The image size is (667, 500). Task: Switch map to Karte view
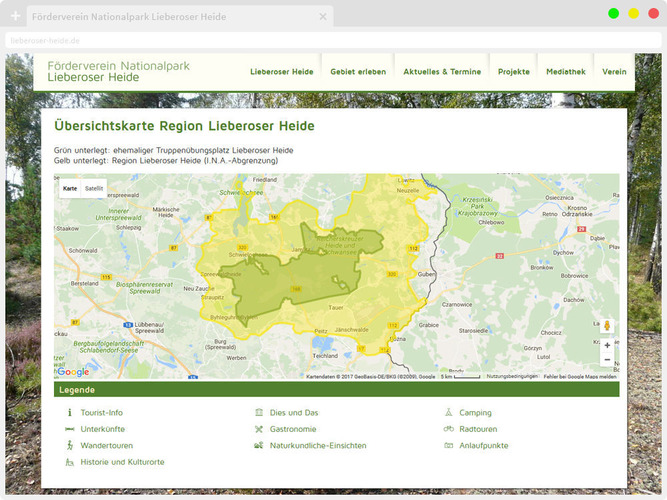point(70,188)
